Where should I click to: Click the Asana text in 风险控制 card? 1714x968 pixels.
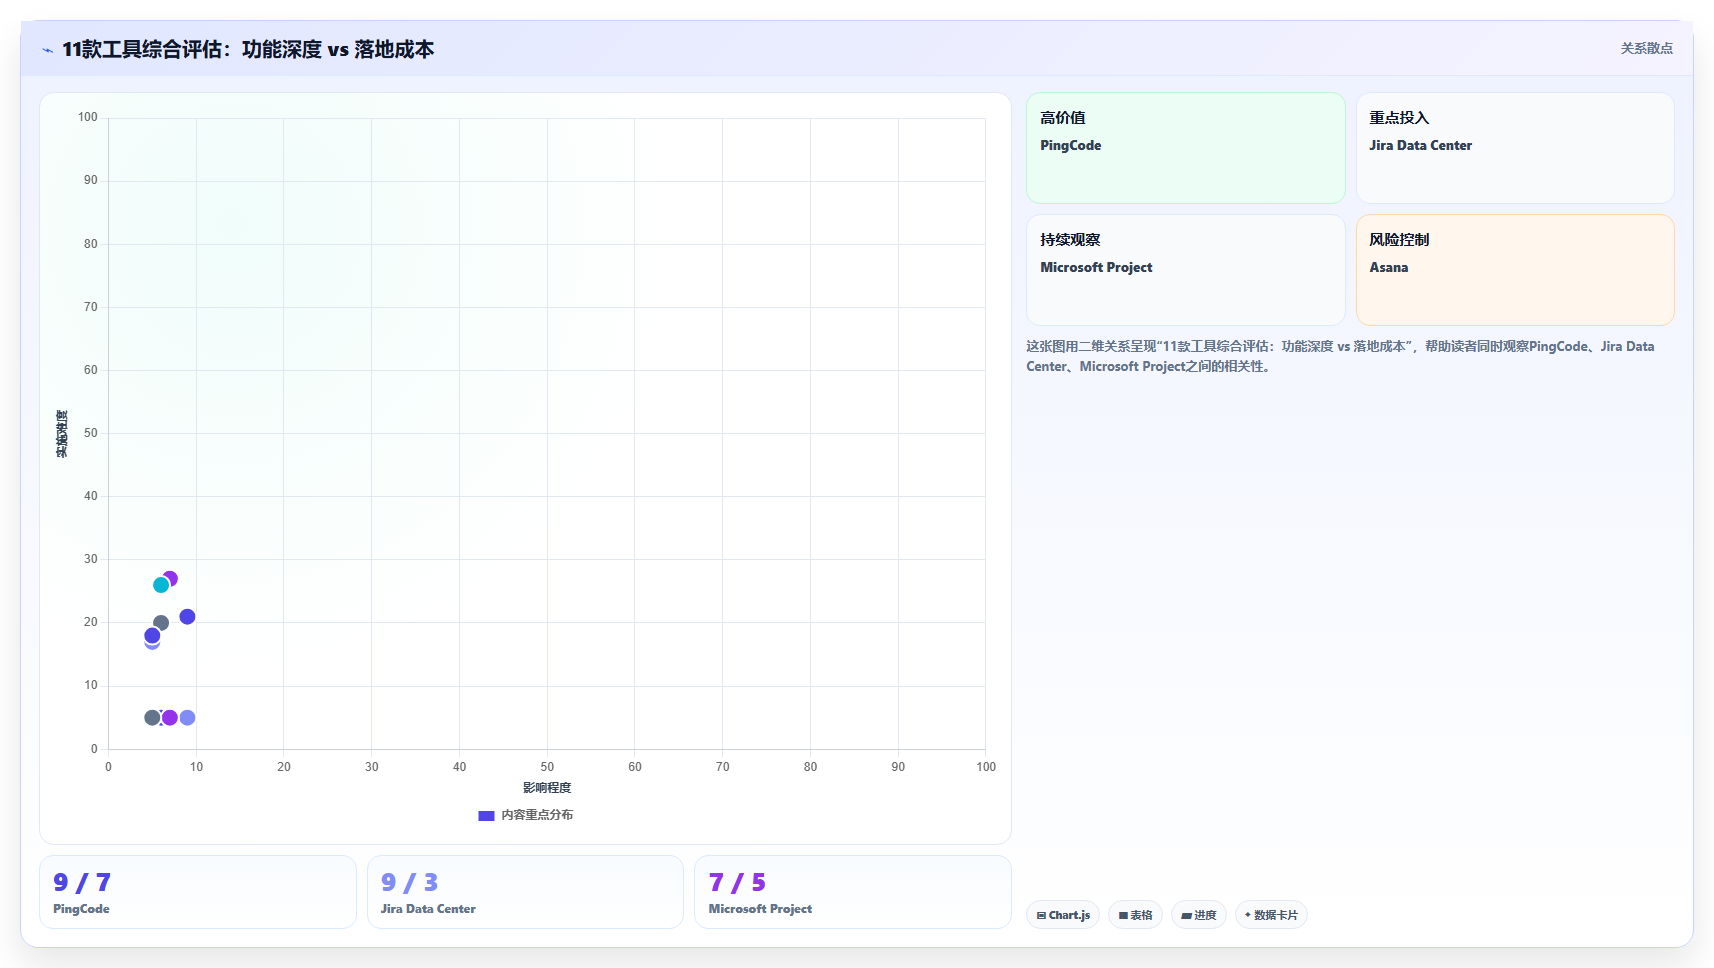pyautogui.click(x=1388, y=267)
